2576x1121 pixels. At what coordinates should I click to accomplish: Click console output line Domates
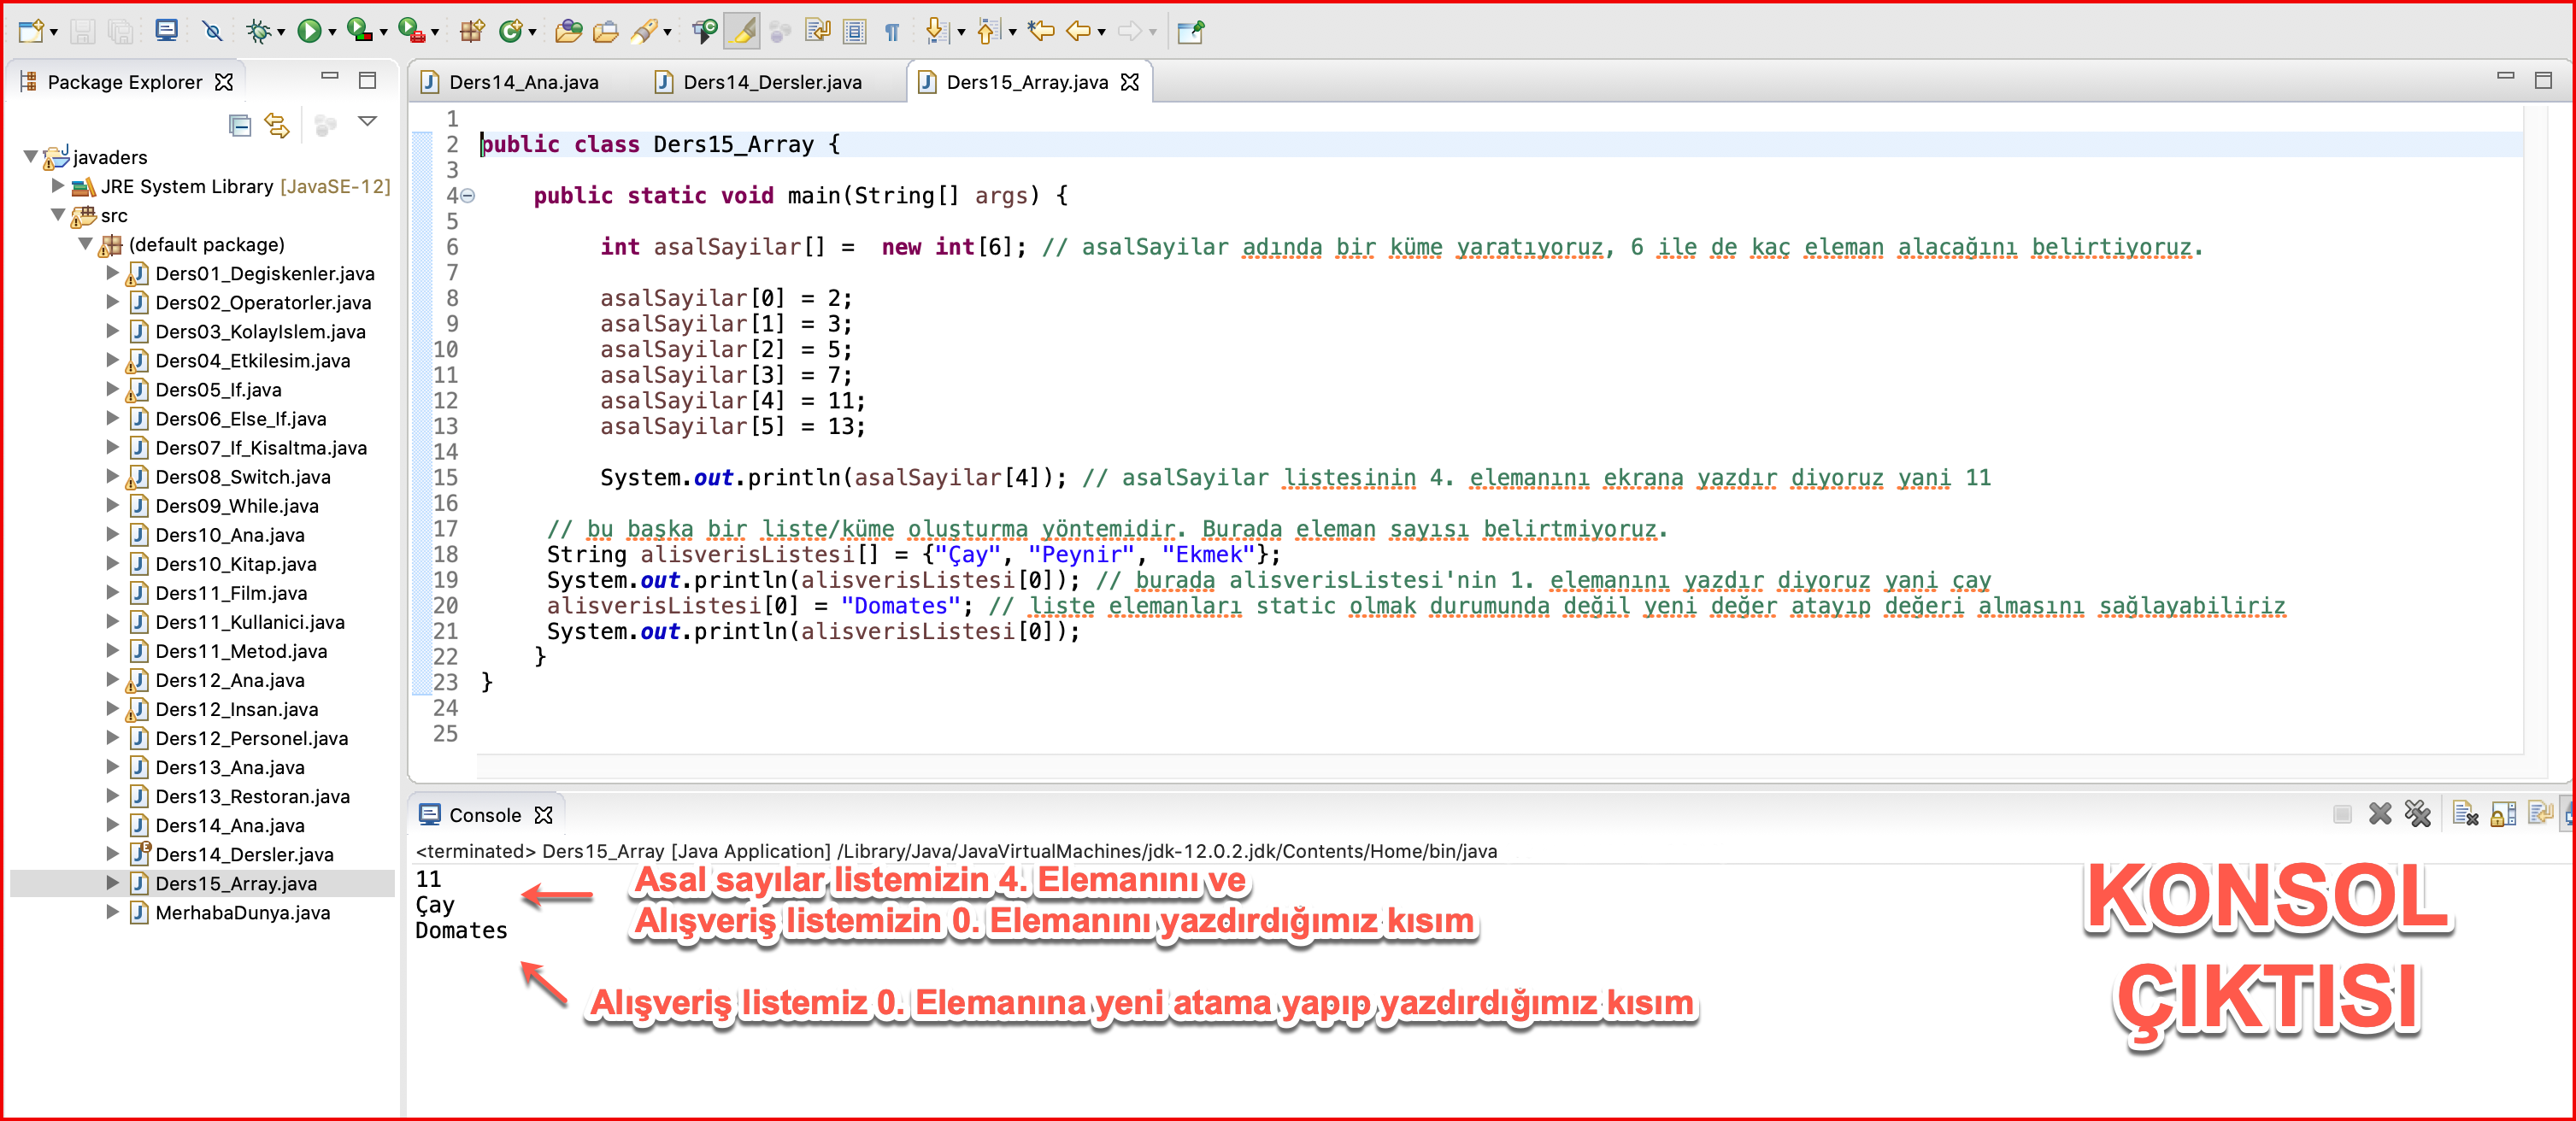(x=461, y=930)
